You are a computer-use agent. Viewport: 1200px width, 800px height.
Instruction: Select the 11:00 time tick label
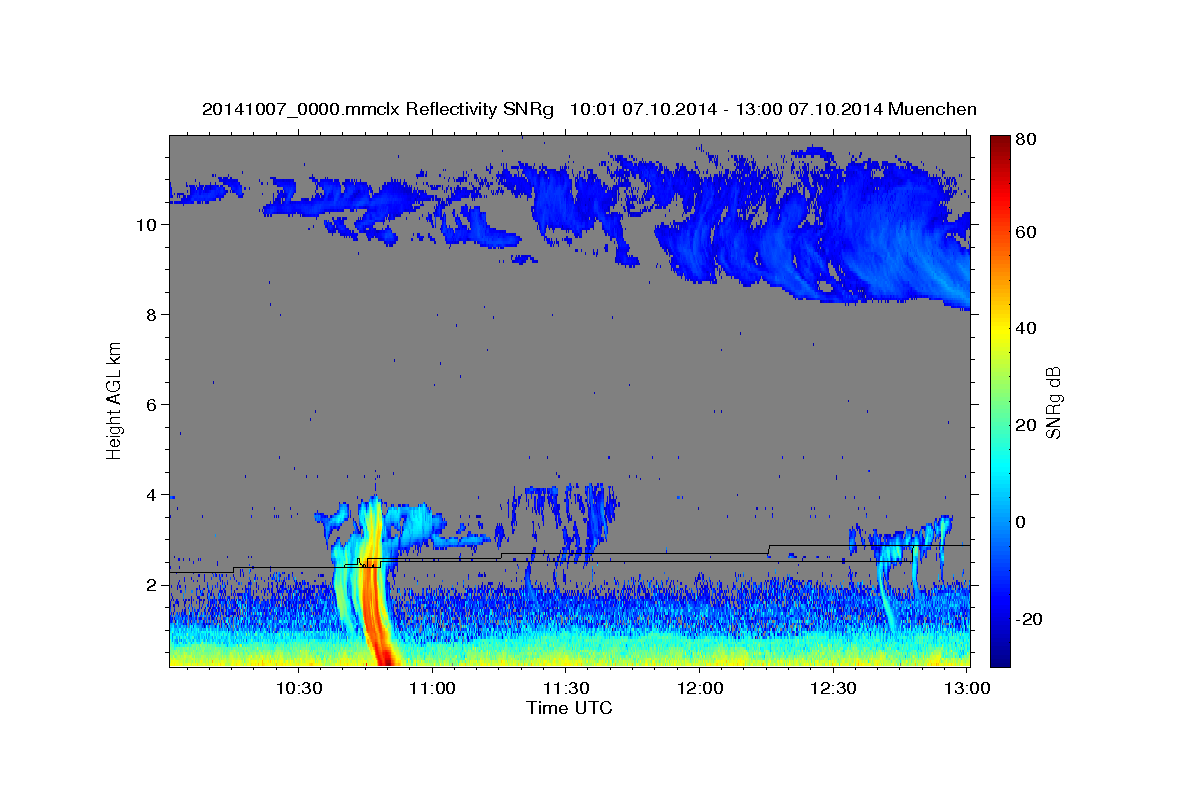coord(432,689)
